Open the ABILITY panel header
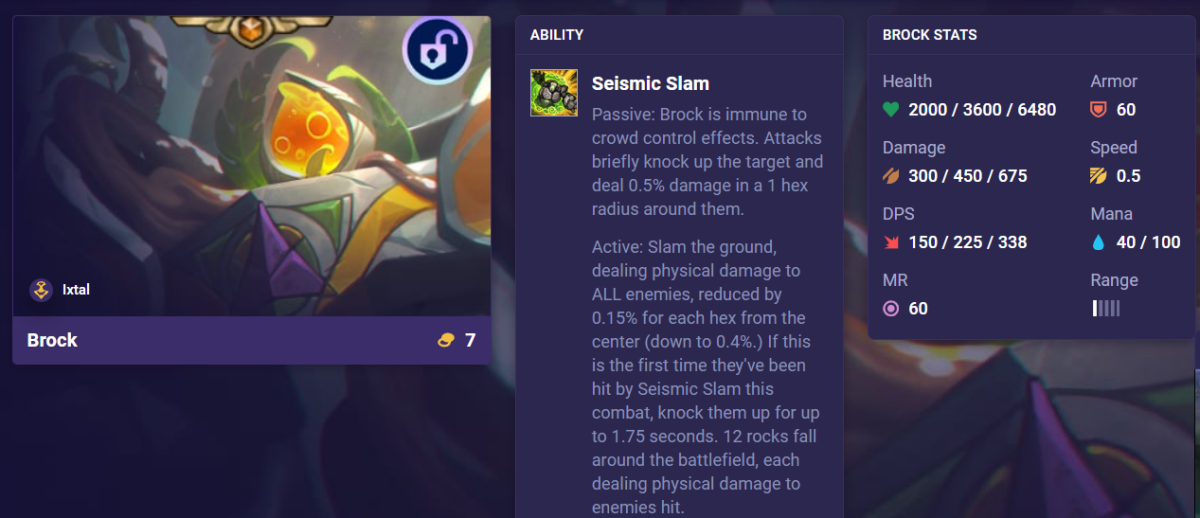This screenshot has height=518, width=1200. (x=557, y=35)
